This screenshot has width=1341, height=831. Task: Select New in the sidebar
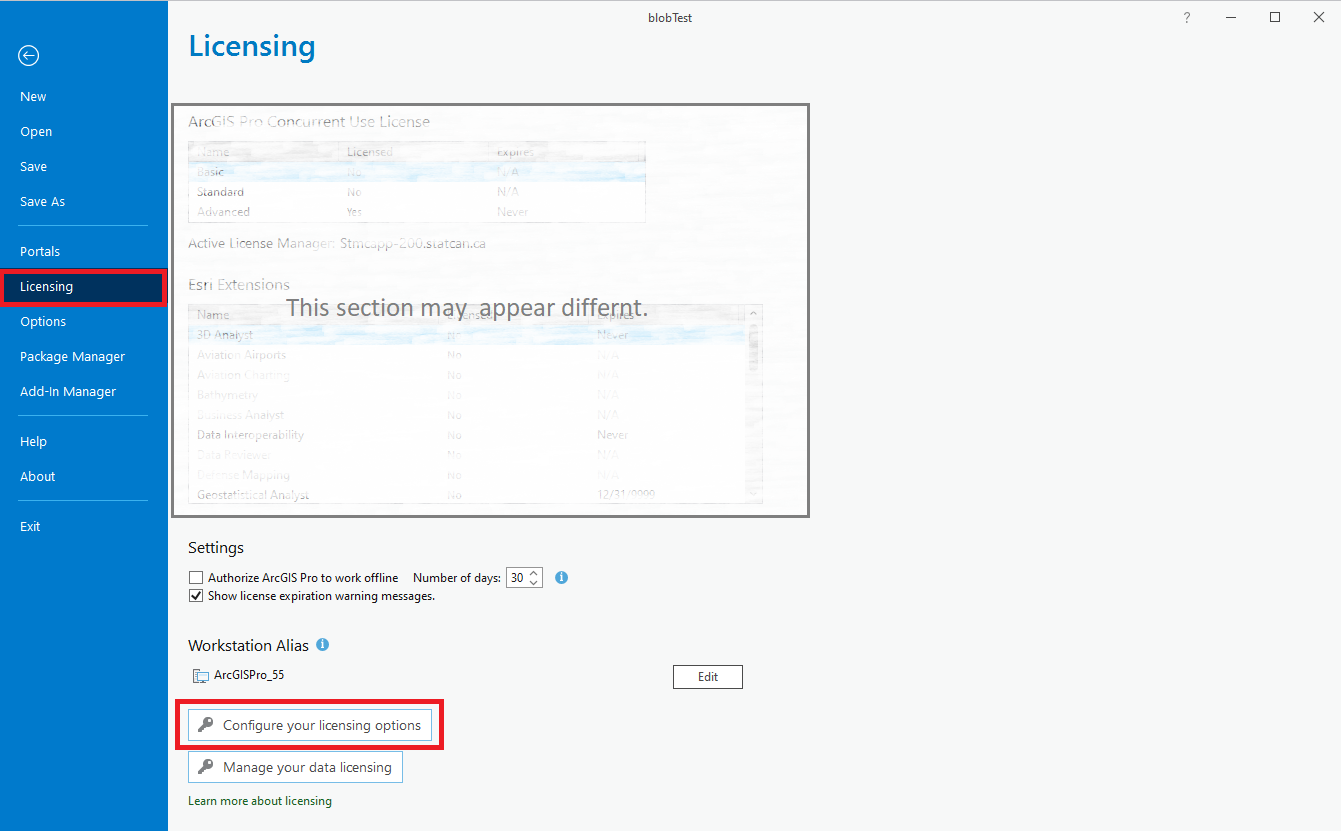click(33, 97)
